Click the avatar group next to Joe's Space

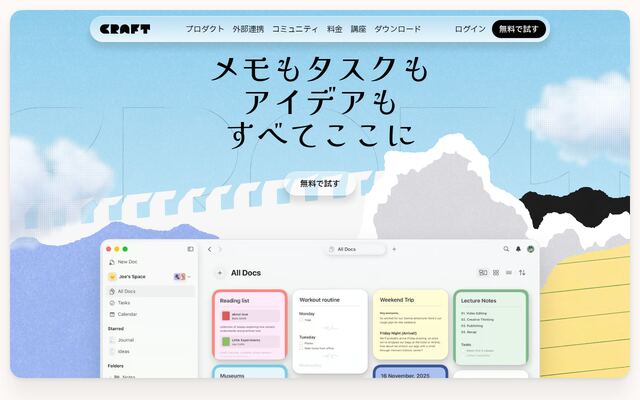pos(180,277)
